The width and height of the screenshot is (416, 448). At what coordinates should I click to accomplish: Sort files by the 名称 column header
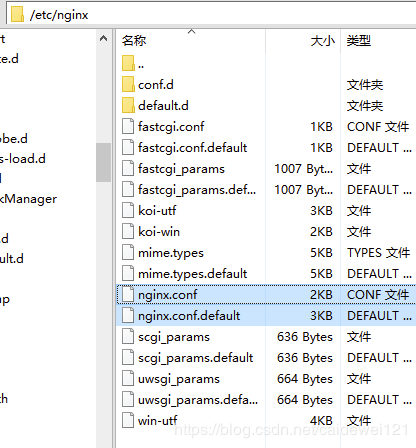point(191,41)
